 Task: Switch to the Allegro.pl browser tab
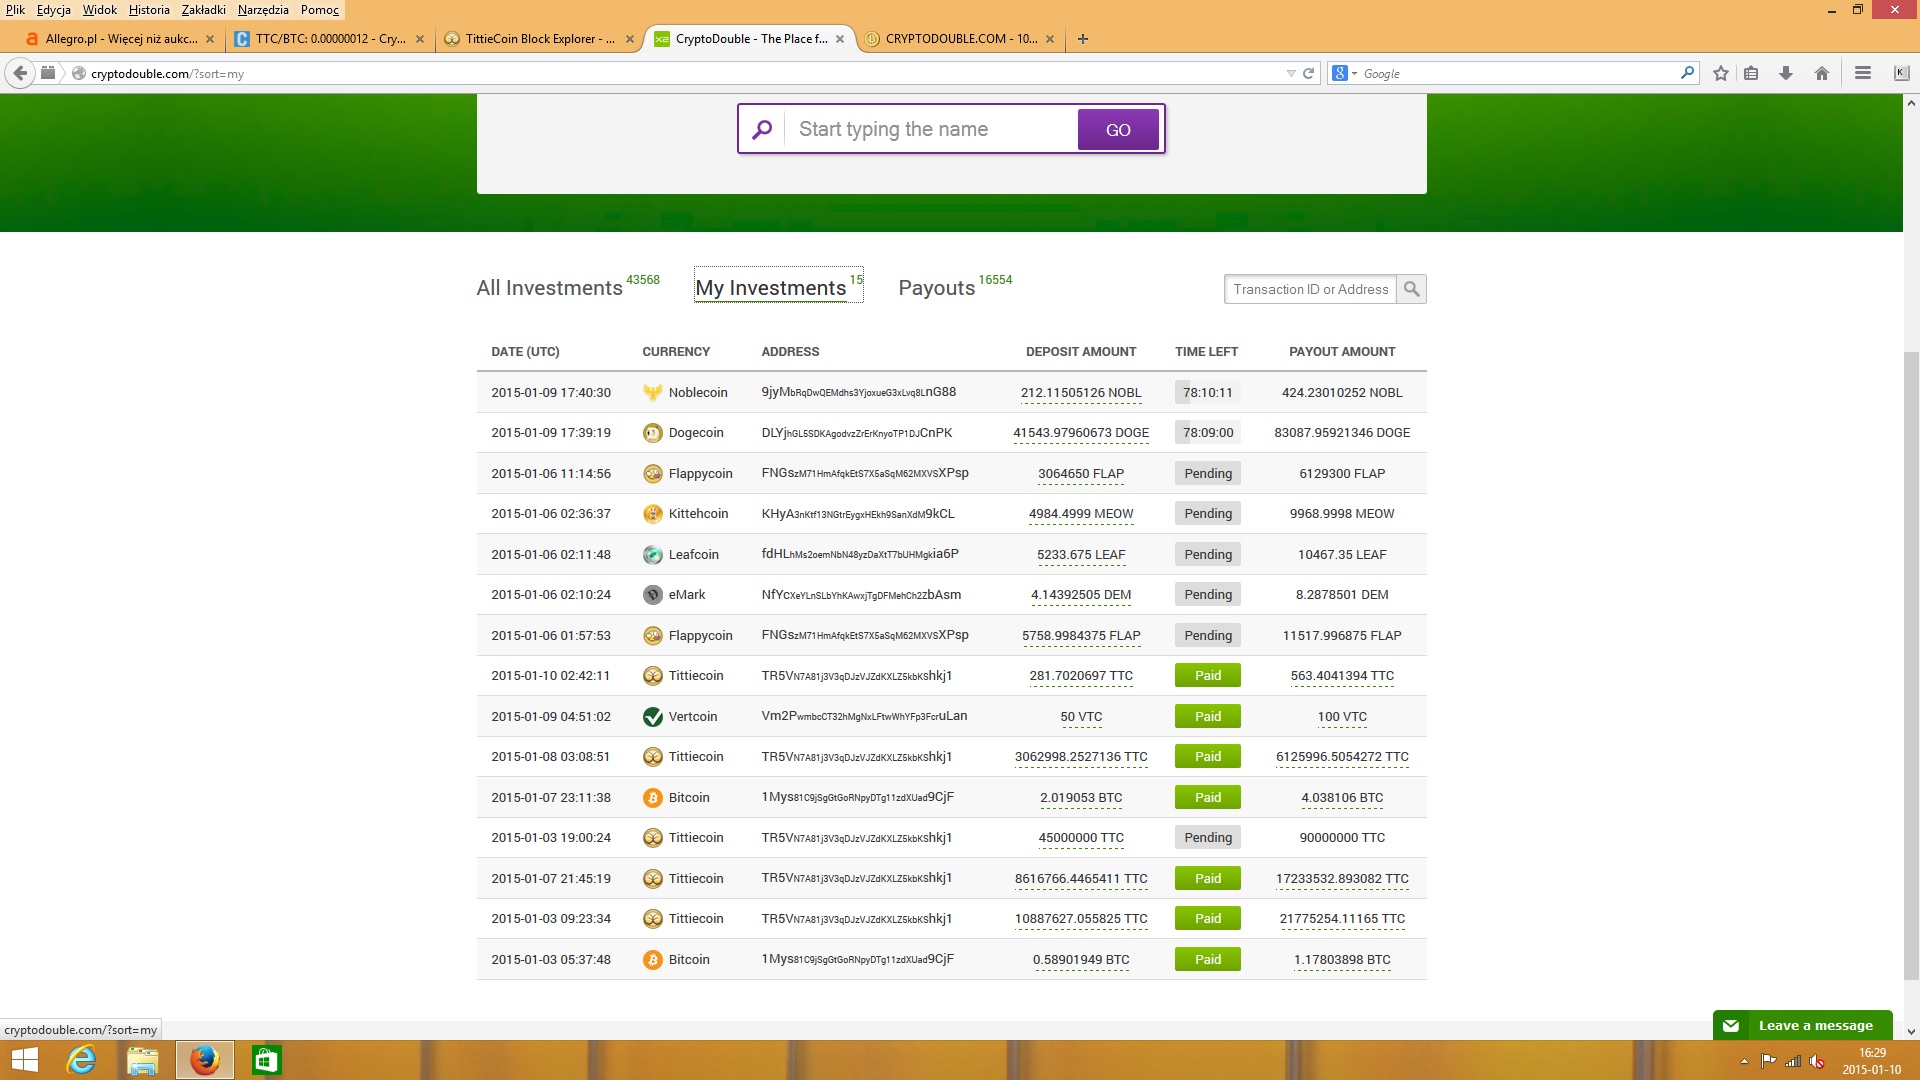click(x=120, y=39)
